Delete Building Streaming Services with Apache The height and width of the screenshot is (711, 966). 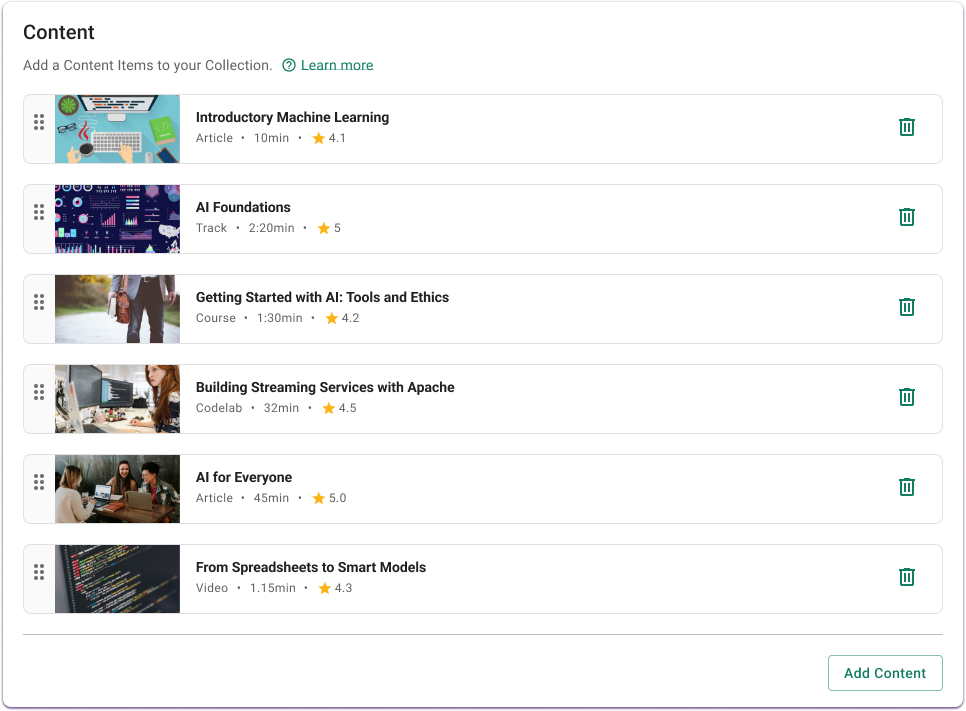coord(906,397)
